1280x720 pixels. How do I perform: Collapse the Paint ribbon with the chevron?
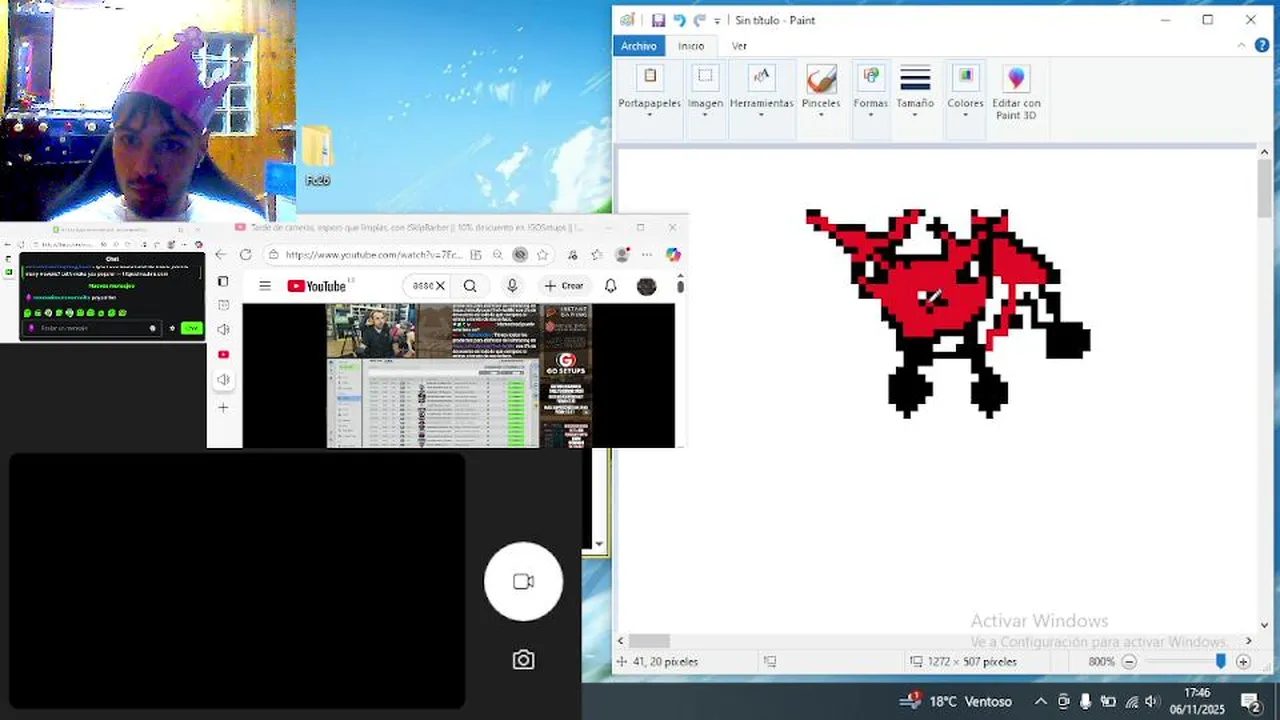tap(1242, 46)
